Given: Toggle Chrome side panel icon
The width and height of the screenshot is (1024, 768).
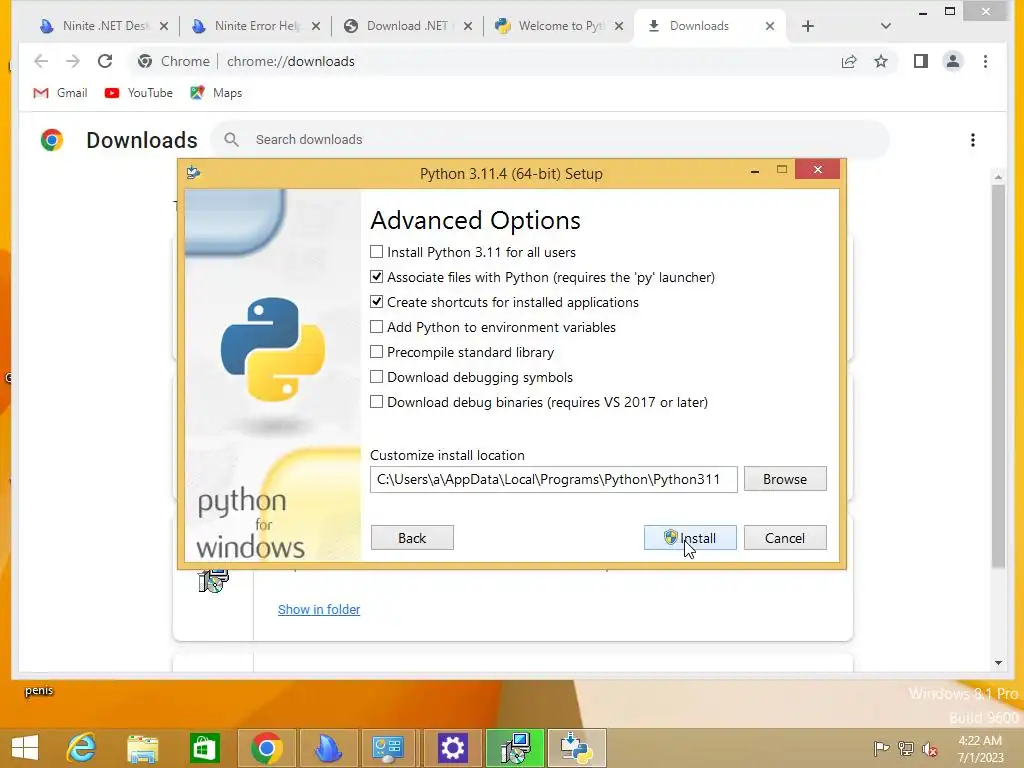Looking at the screenshot, I should click(x=921, y=61).
